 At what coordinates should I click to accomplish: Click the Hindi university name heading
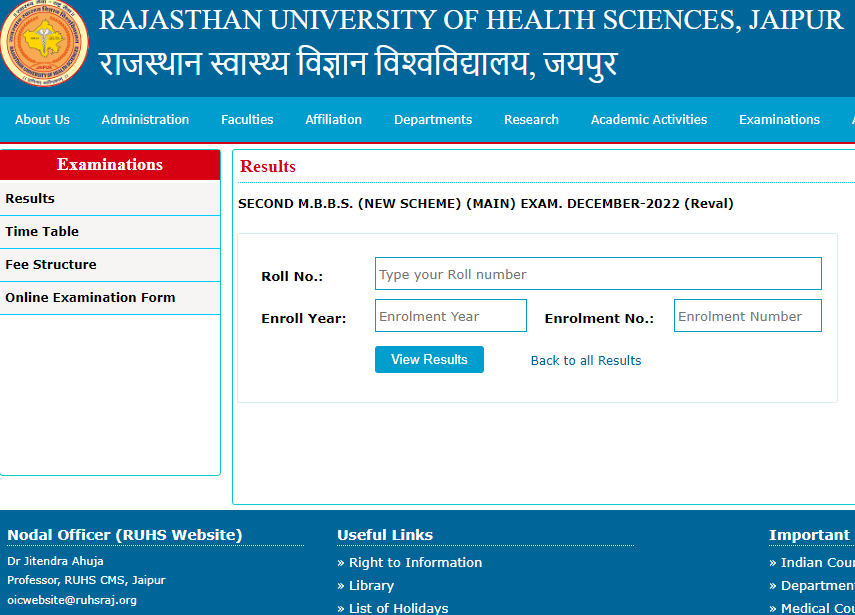(358, 64)
